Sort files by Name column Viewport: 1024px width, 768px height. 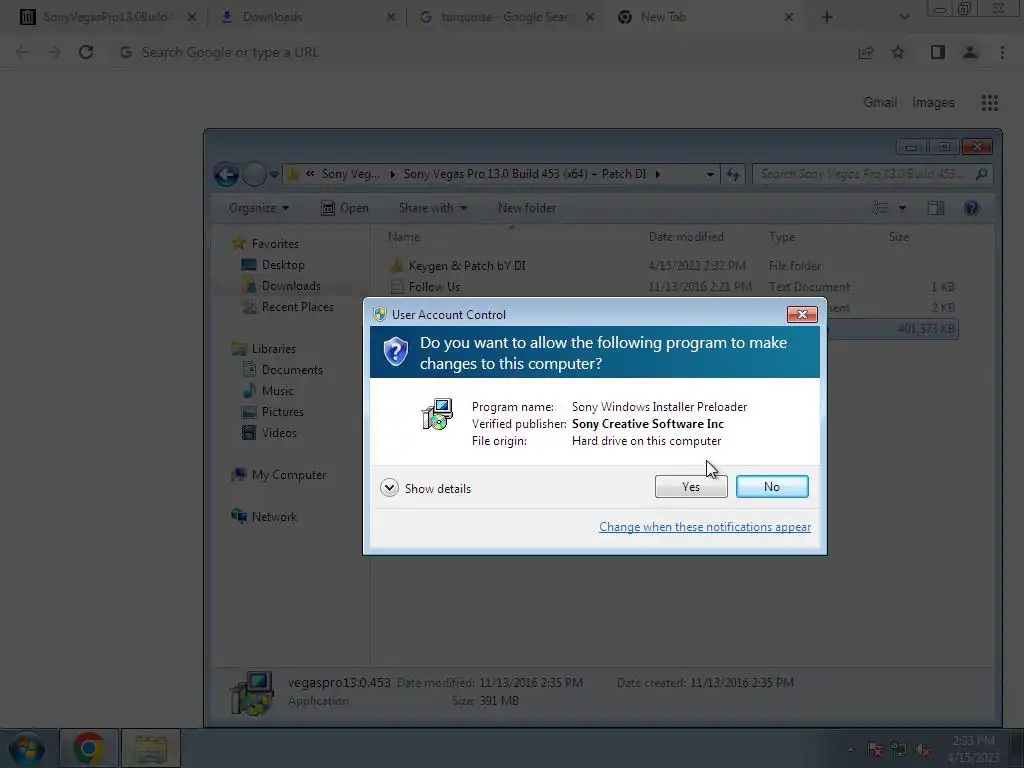pos(404,237)
